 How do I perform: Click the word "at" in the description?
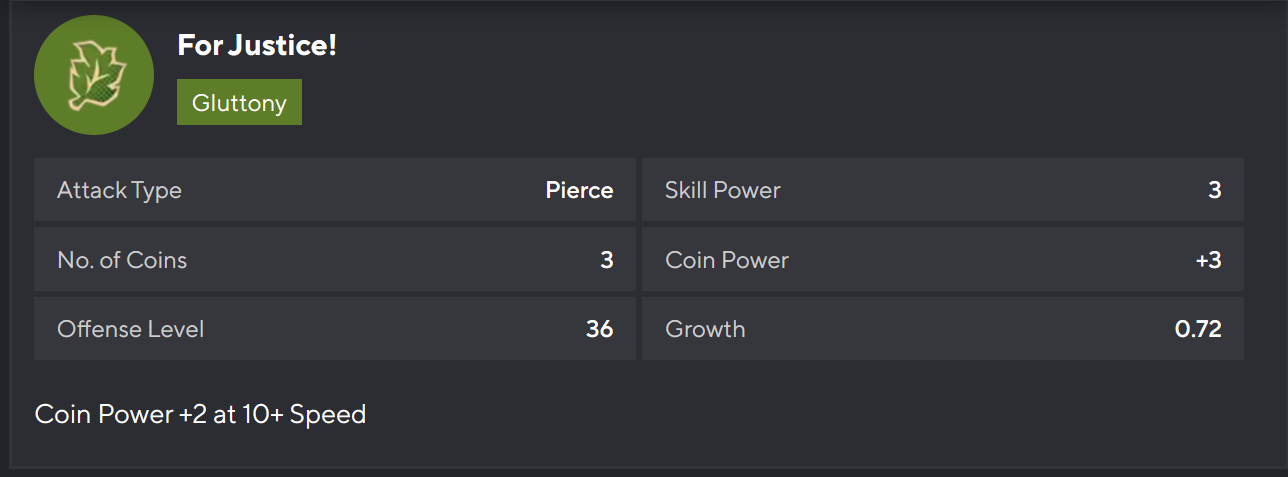[x=224, y=414]
